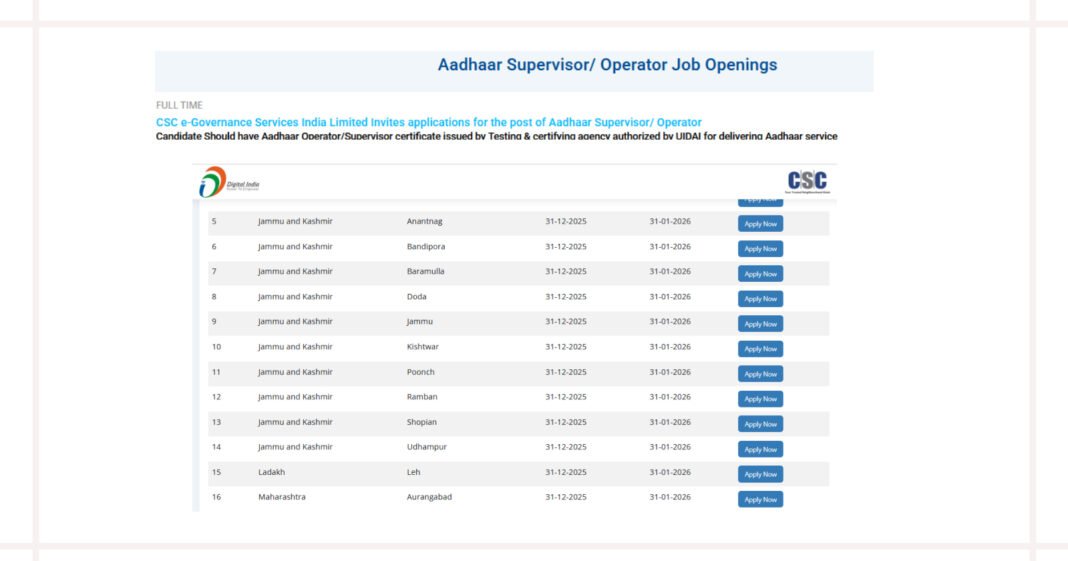Select the FULL TIME label
The height and width of the screenshot is (561, 1068).
click(179, 105)
